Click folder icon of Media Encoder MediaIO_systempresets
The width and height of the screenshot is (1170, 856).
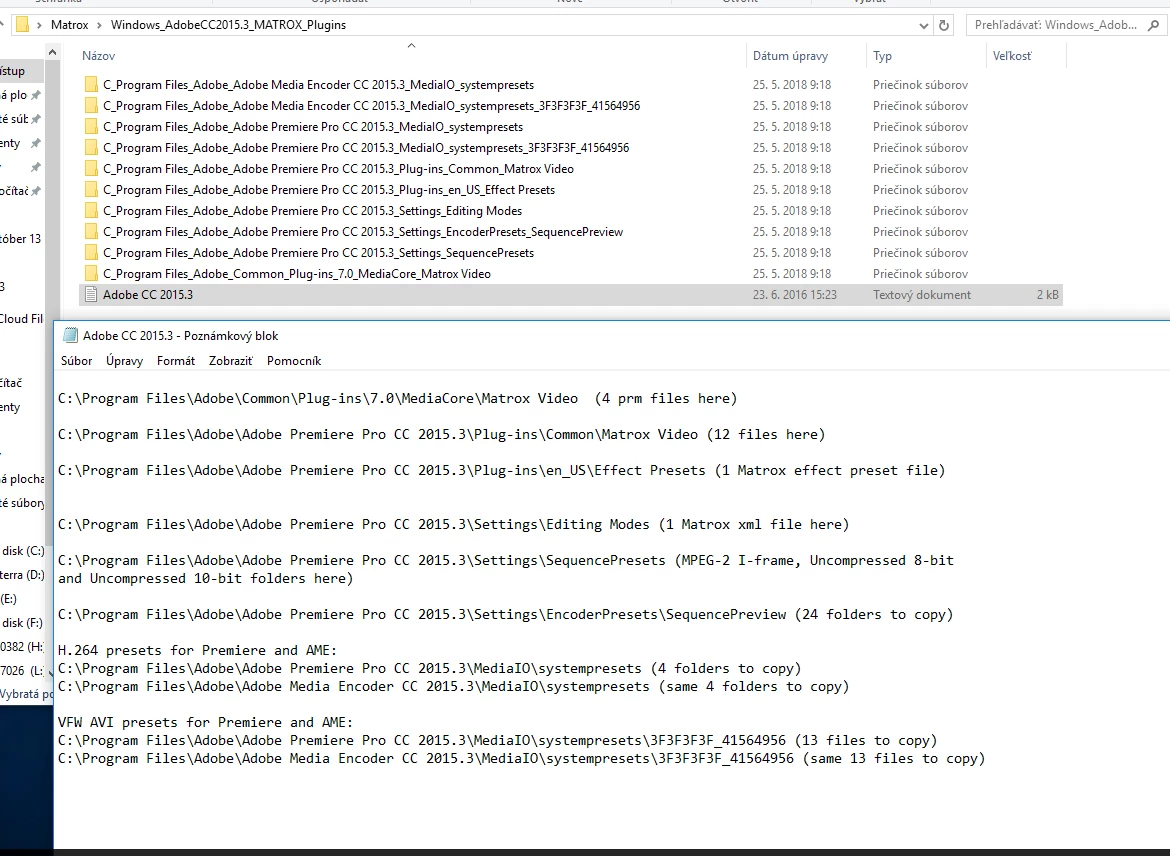coord(91,84)
